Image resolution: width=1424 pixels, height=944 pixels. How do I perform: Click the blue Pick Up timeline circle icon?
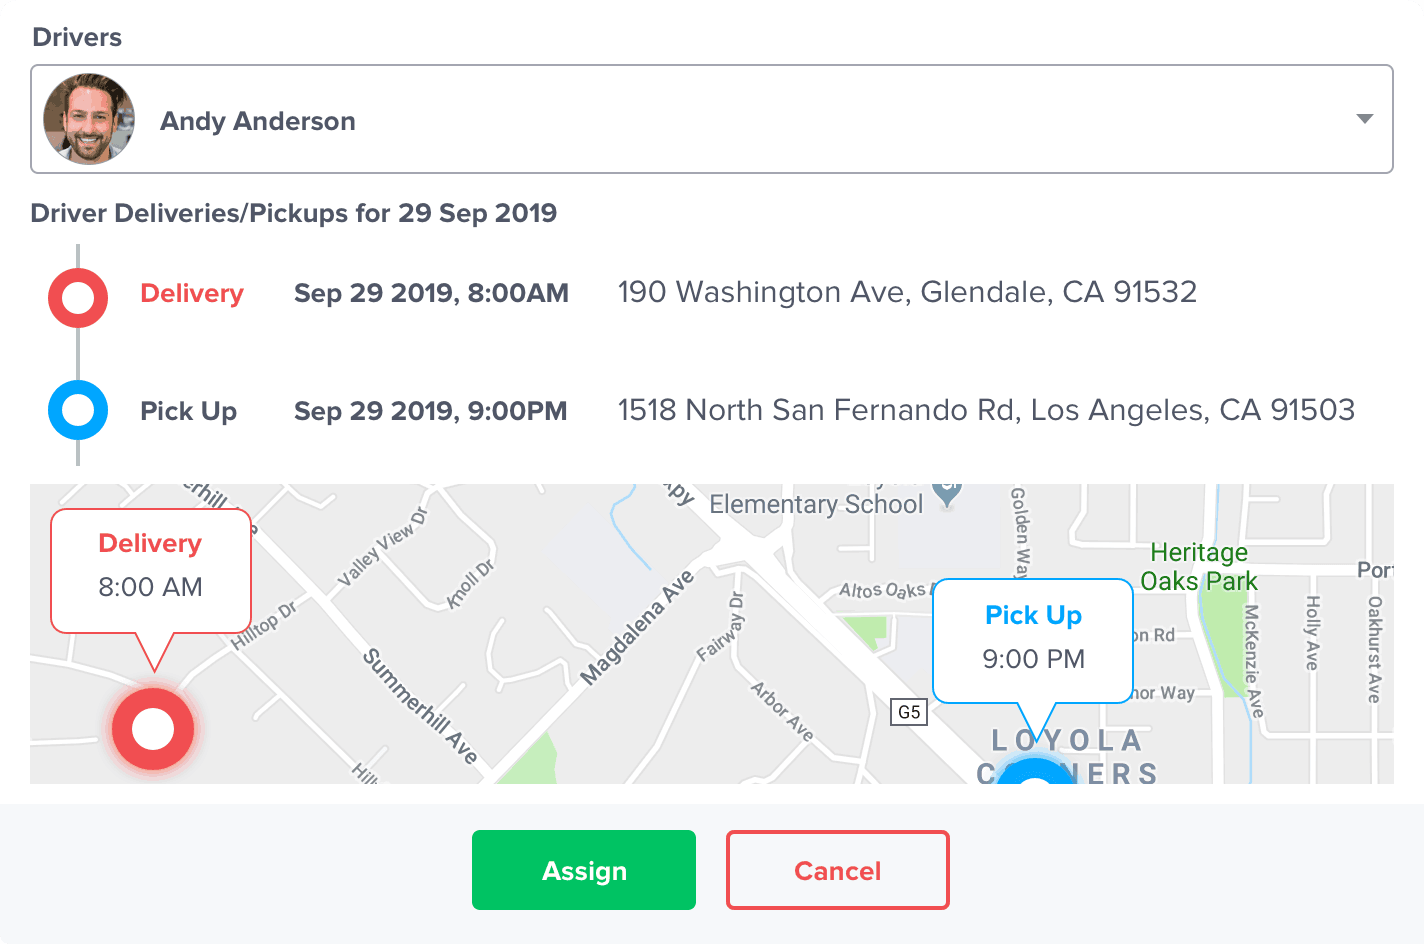pos(78,410)
